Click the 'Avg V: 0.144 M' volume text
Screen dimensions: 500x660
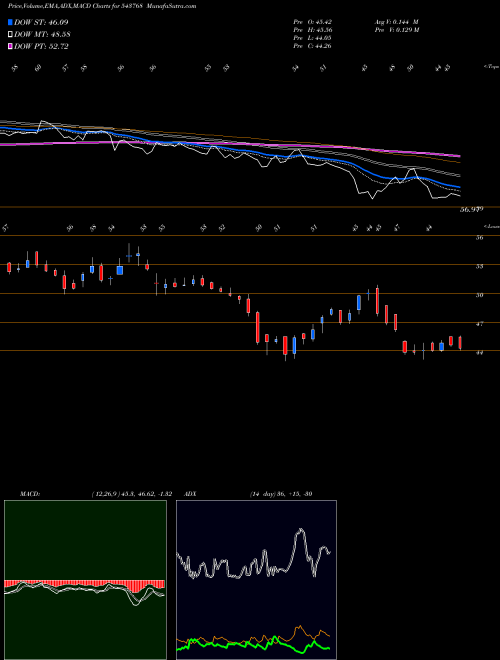[x=396, y=22]
